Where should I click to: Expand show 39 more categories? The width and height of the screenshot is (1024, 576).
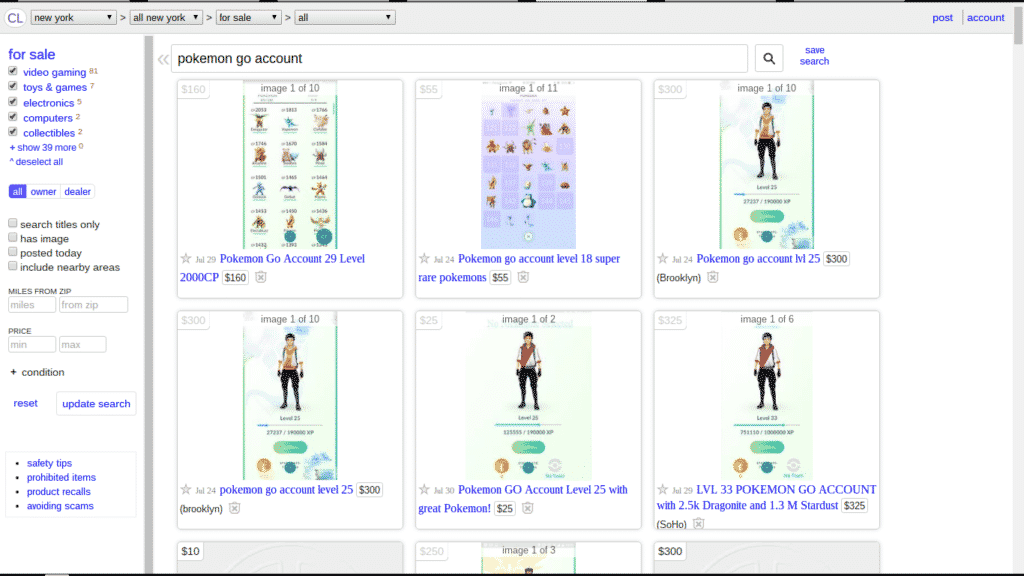[43, 148]
